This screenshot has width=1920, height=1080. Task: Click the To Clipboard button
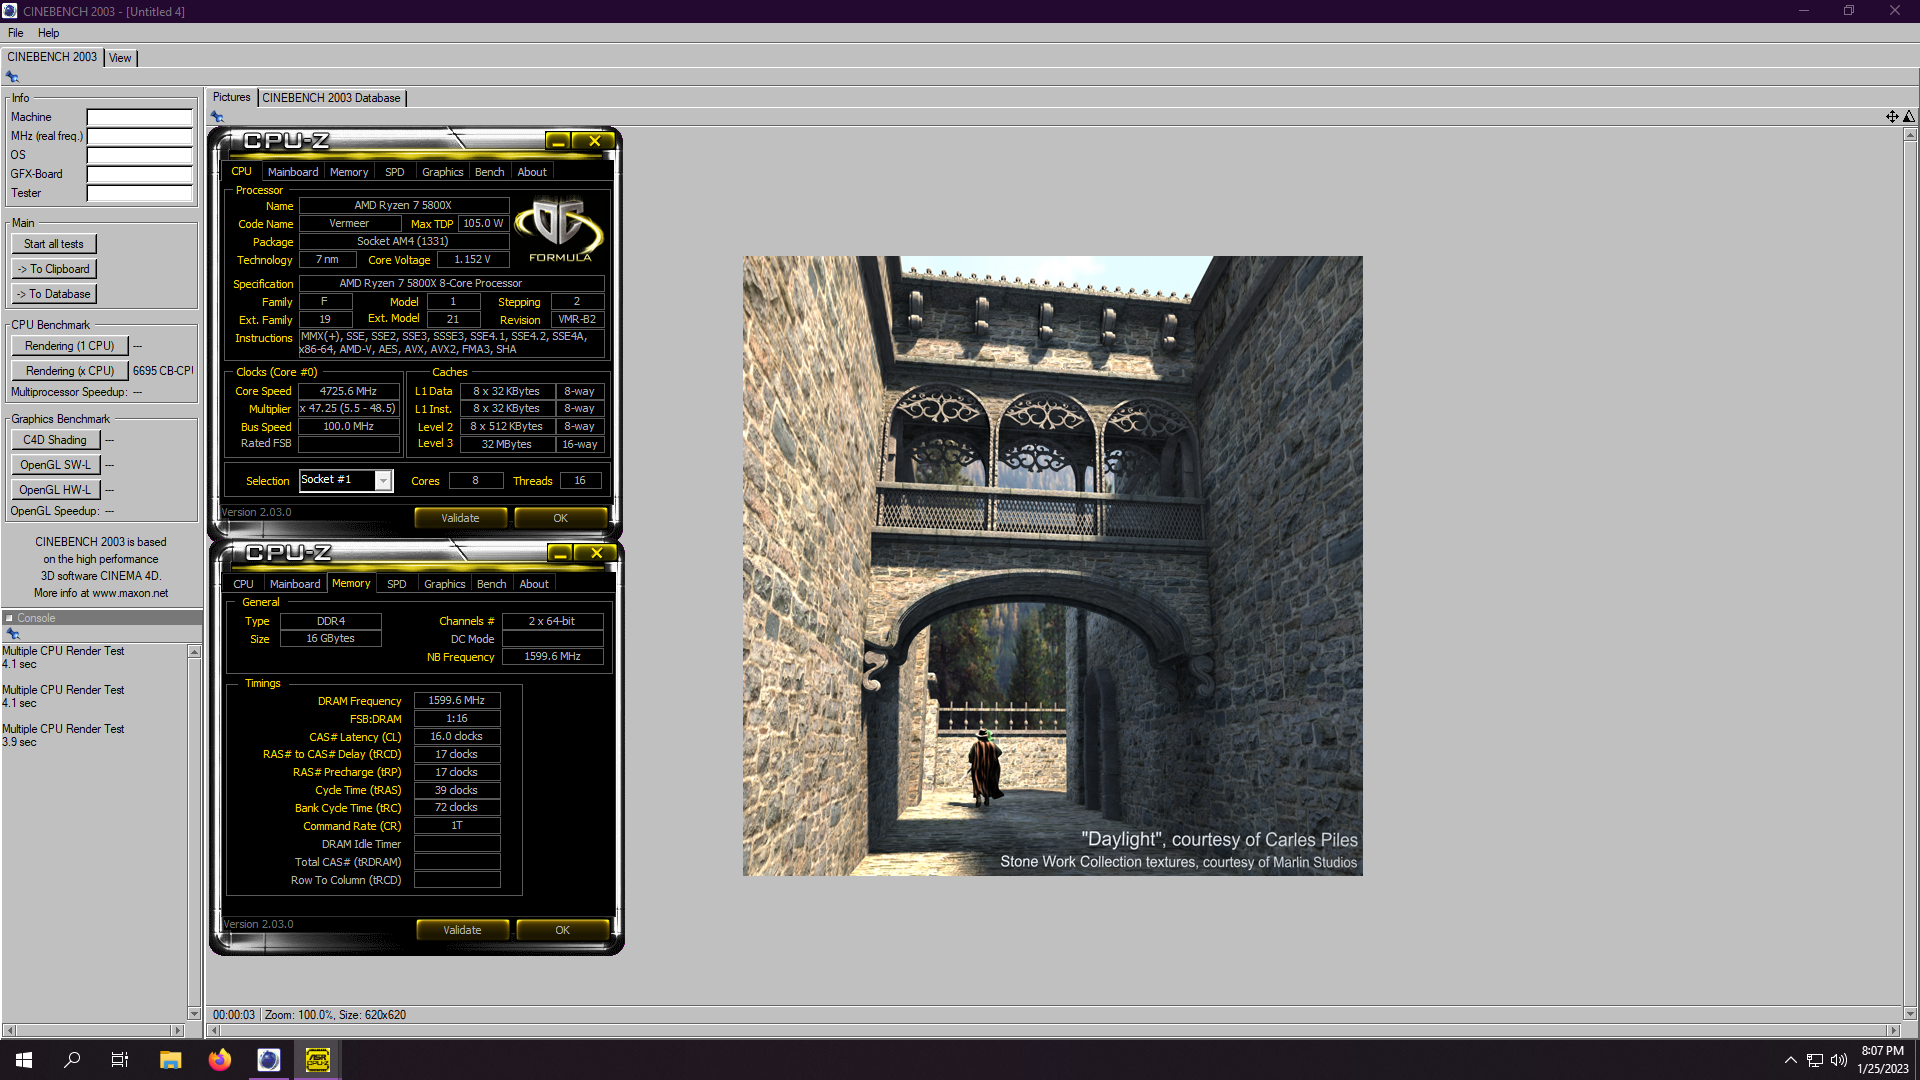click(x=54, y=269)
